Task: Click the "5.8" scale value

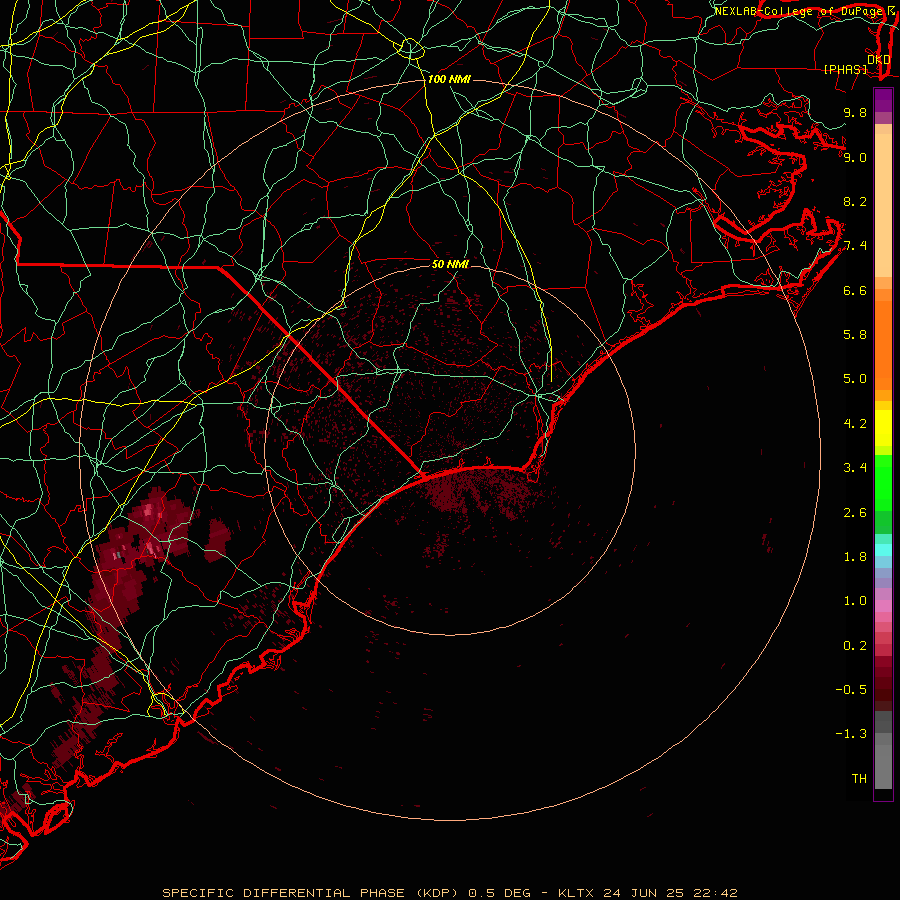Action: coord(855,335)
